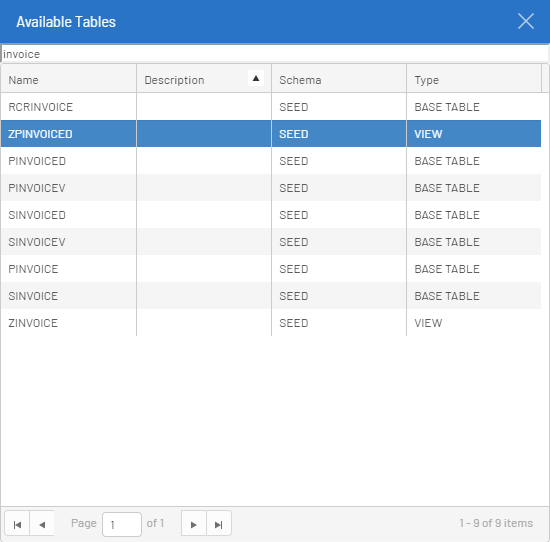Pick the PINVOICEV table entry
550x542 pixels.
[x=271, y=188]
